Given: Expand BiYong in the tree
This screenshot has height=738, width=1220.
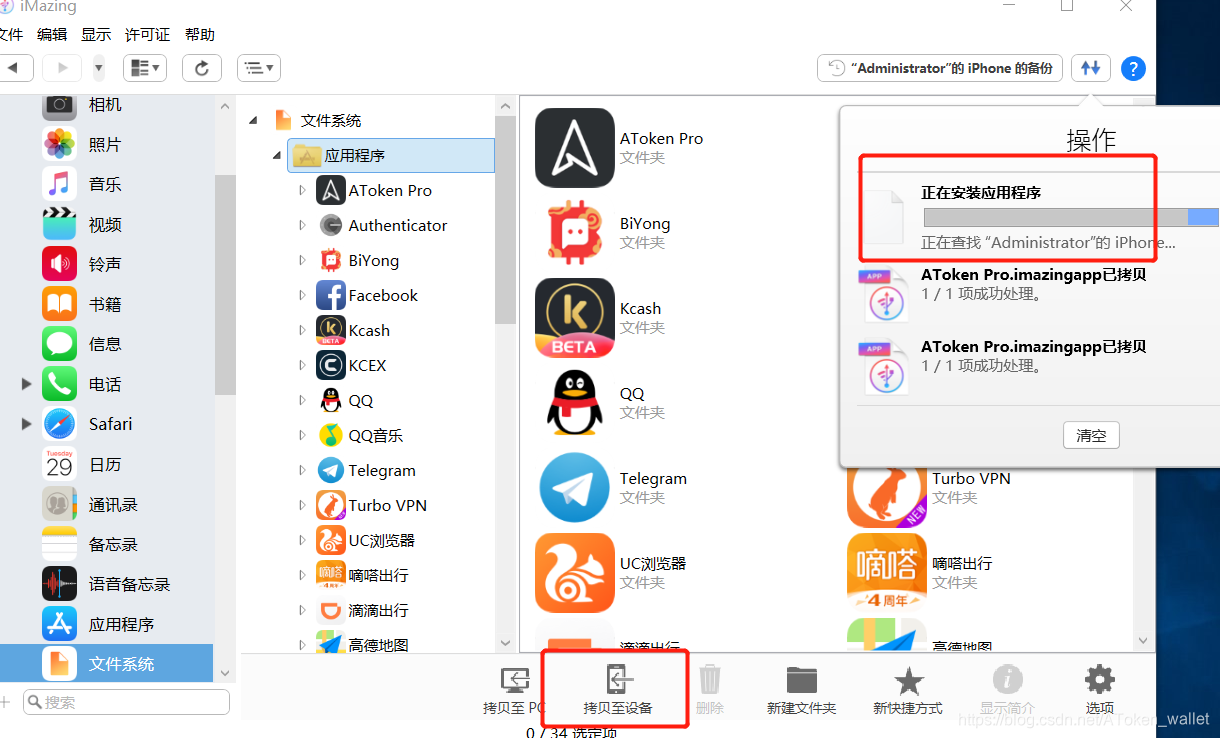Looking at the screenshot, I should tap(302, 260).
